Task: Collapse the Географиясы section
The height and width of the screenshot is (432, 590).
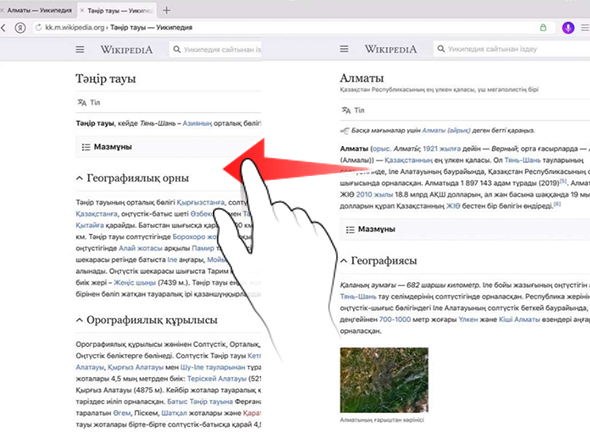Action: point(344,261)
